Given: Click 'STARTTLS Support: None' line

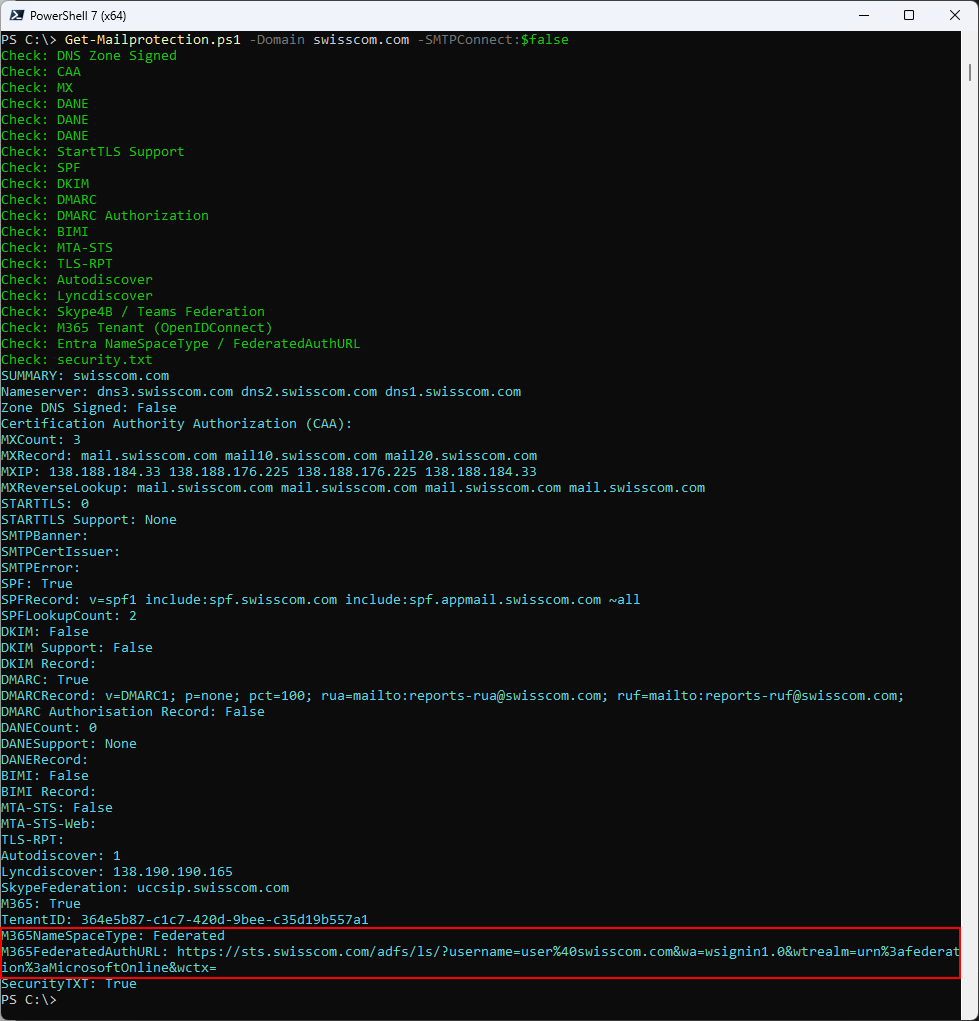Looking at the screenshot, I should pos(89,520).
